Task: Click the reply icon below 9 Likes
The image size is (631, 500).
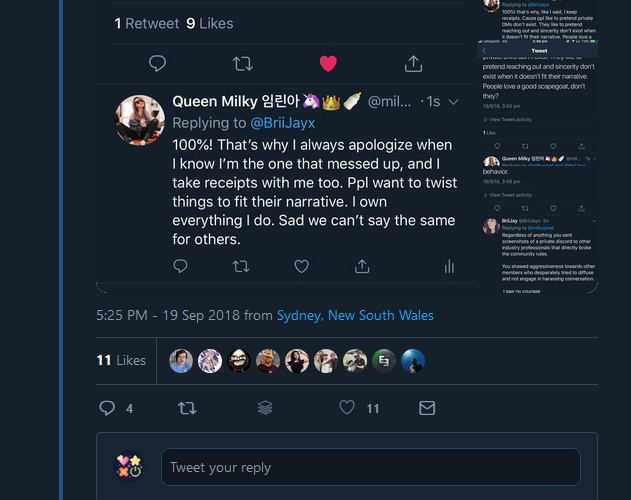Action: pos(157,63)
